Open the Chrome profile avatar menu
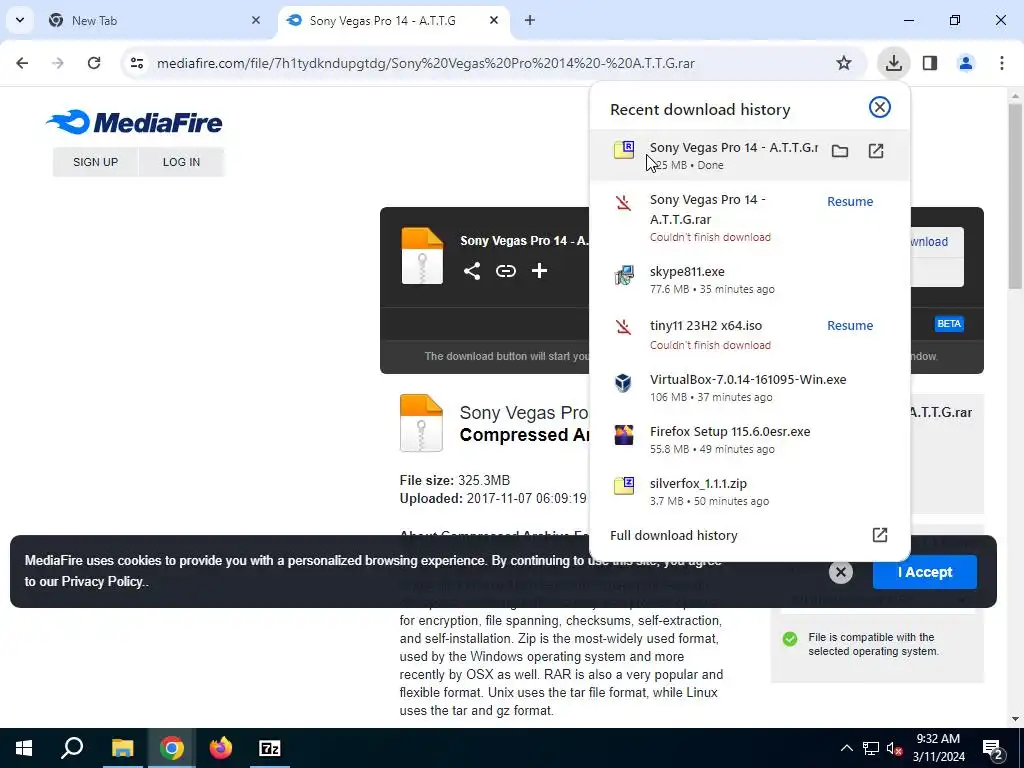The width and height of the screenshot is (1024, 768). click(x=965, y=63)
